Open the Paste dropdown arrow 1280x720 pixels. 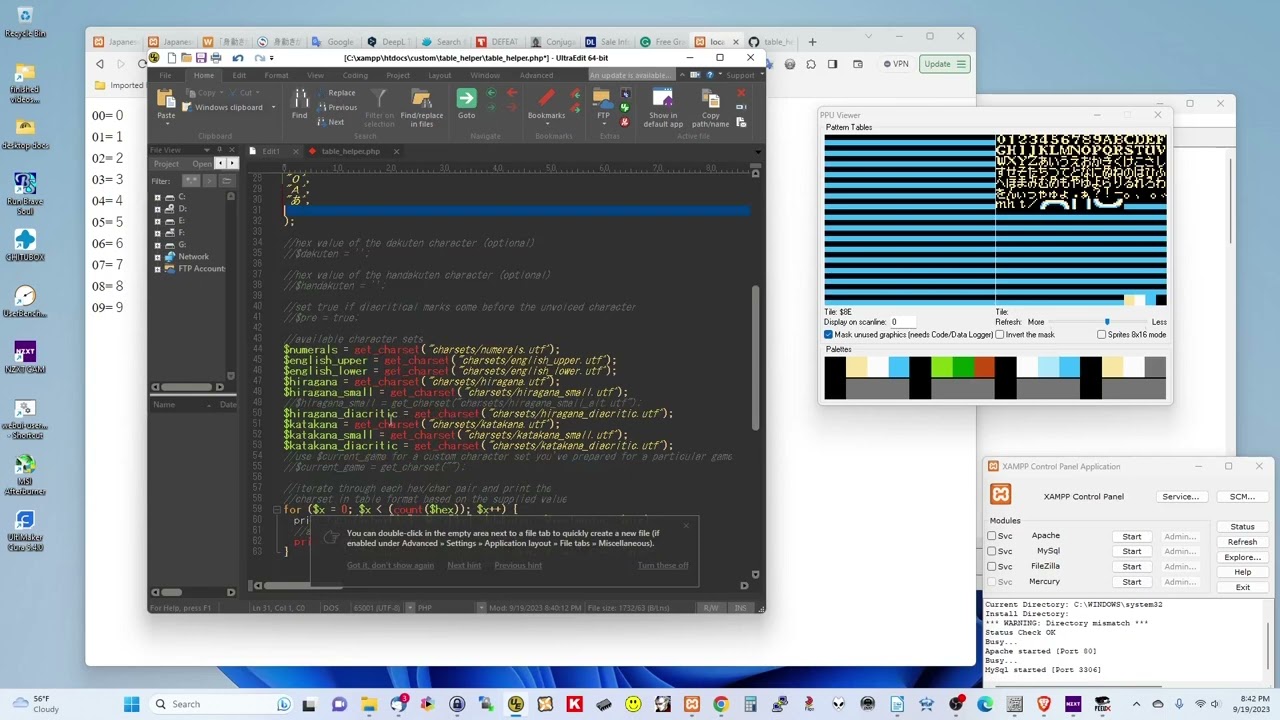[x=166, y=123]
